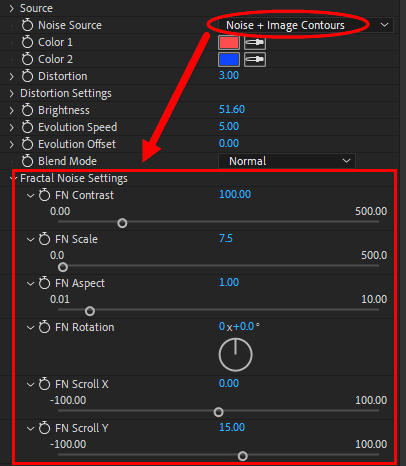Pick Color 1 with eyedropper

pyautogui.click(x=255, y=42)
